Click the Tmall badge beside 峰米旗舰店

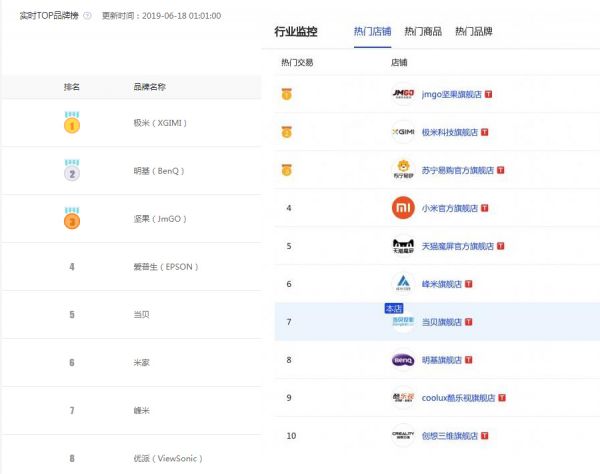[468, 284]
